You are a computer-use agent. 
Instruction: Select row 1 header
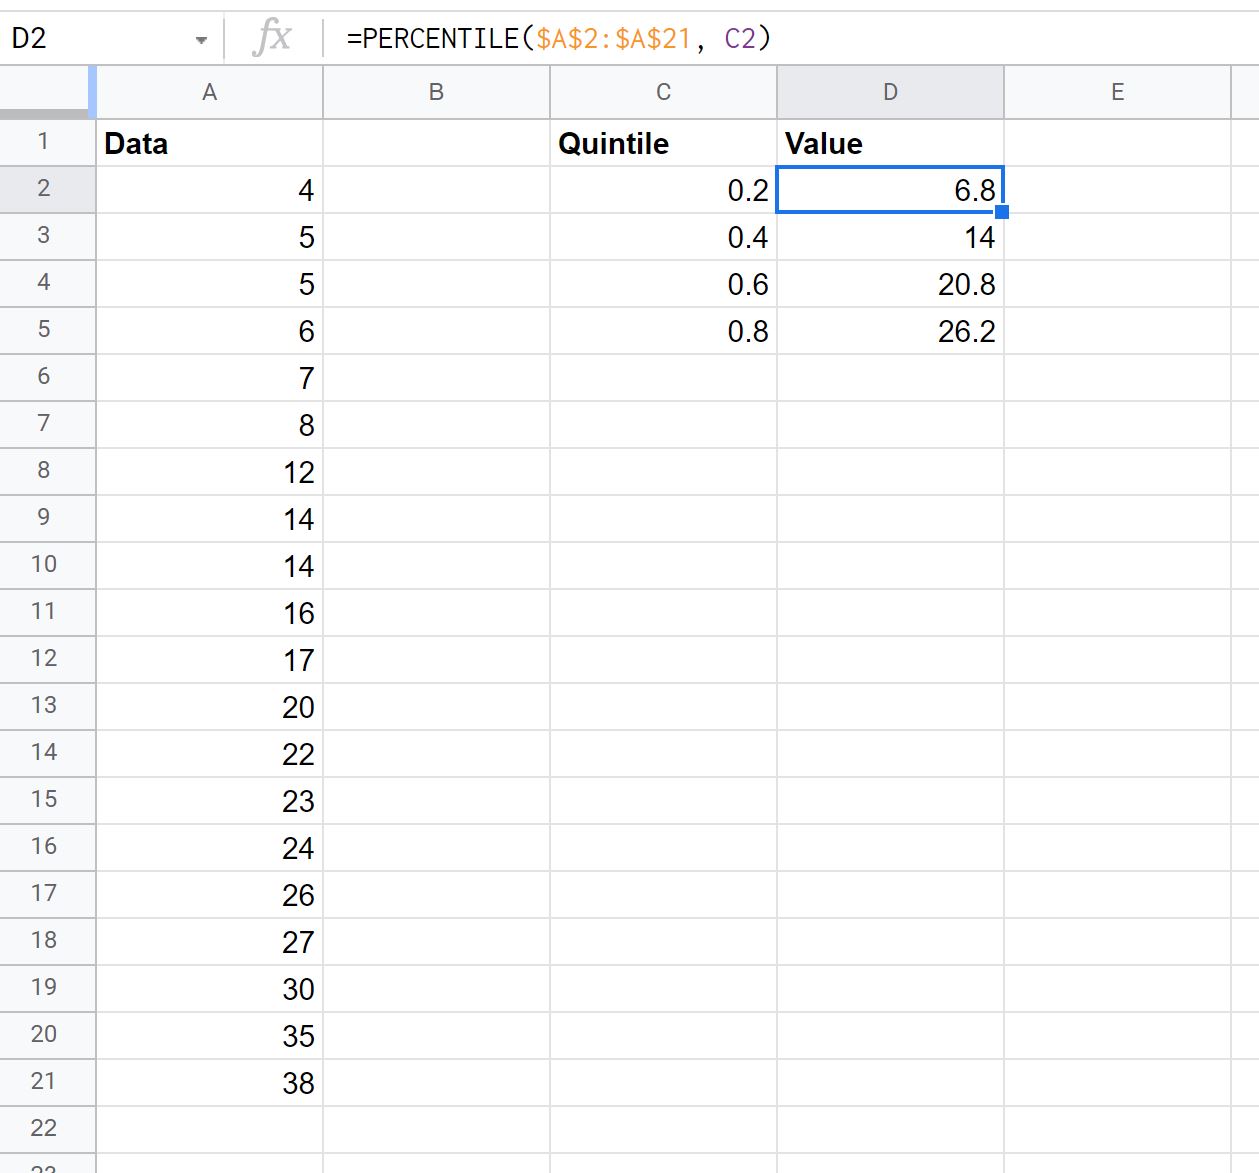point(47,142)
